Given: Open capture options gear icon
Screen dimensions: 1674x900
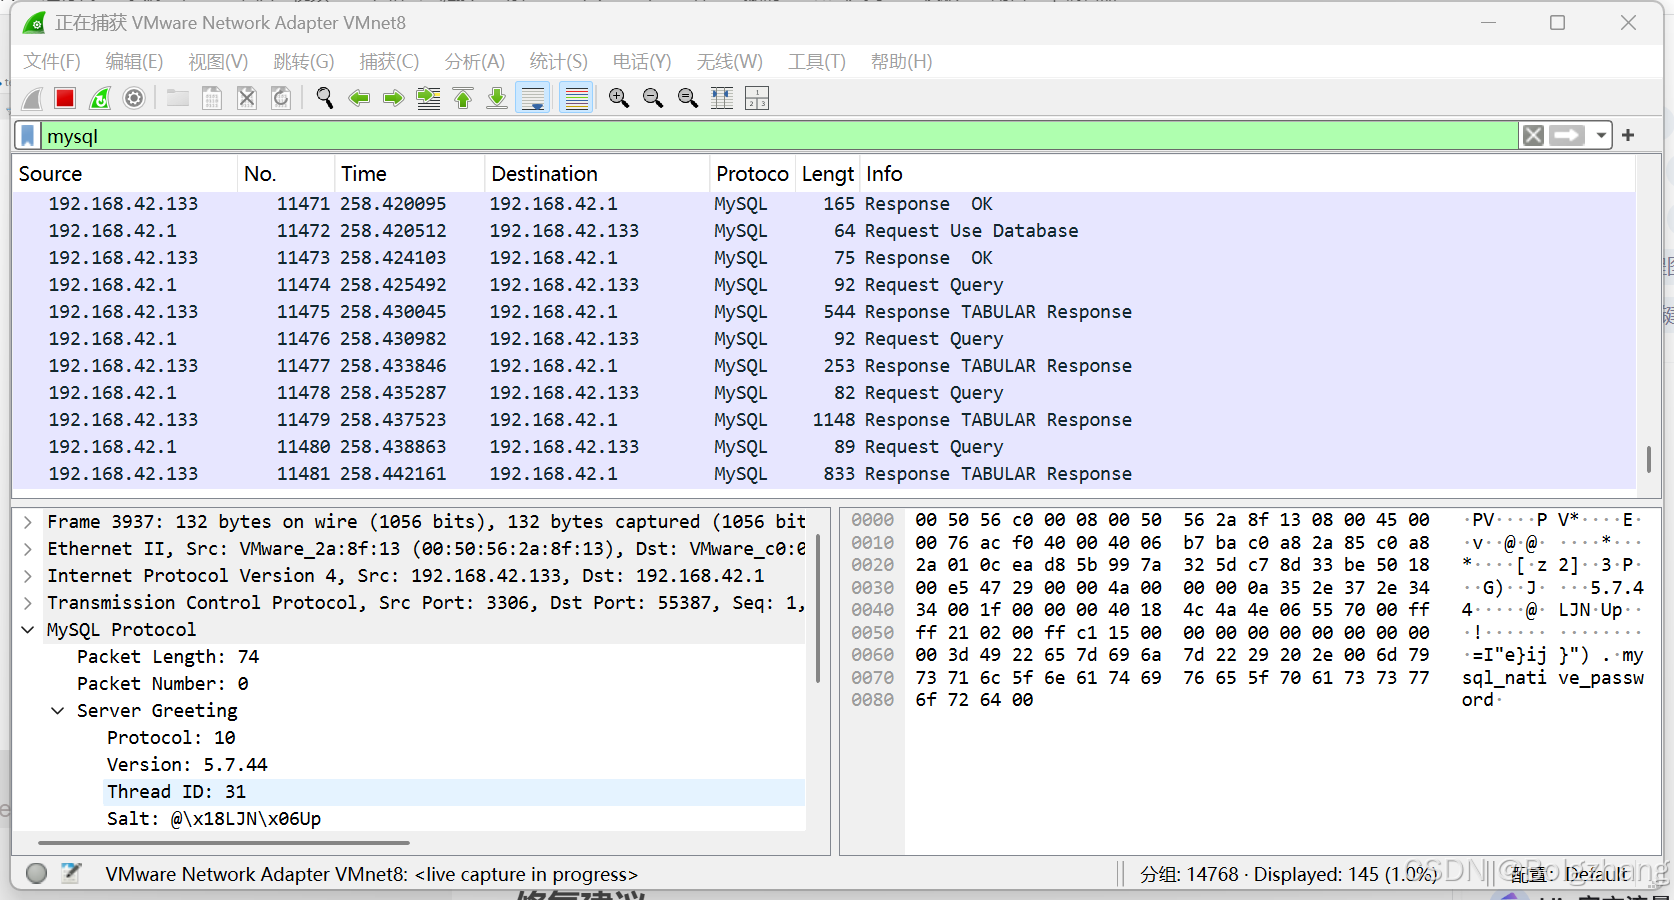Looking at the screenshot, I should pos(134,98).
